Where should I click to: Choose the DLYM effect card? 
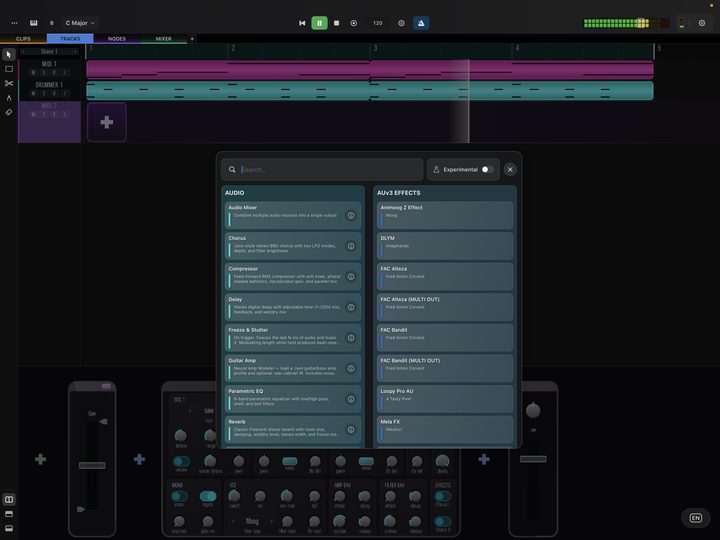445,246
